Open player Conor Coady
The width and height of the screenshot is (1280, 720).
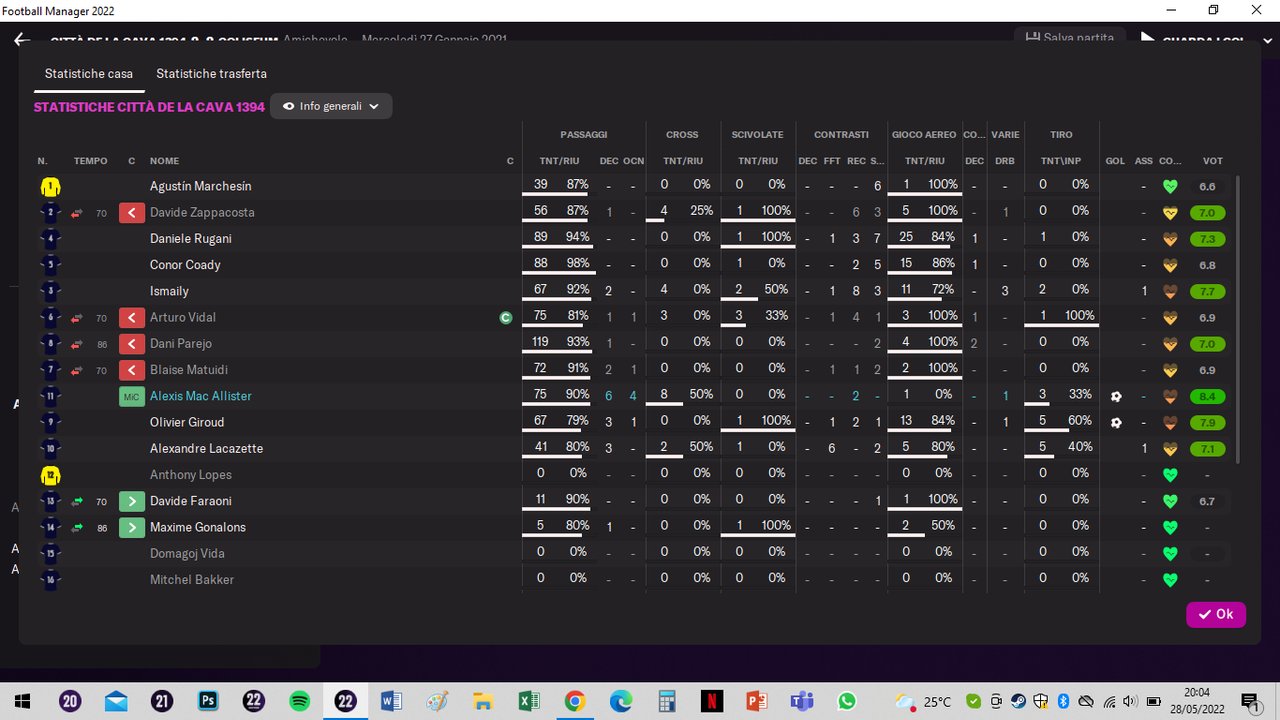pyautogui.click(x=185, y=265)
